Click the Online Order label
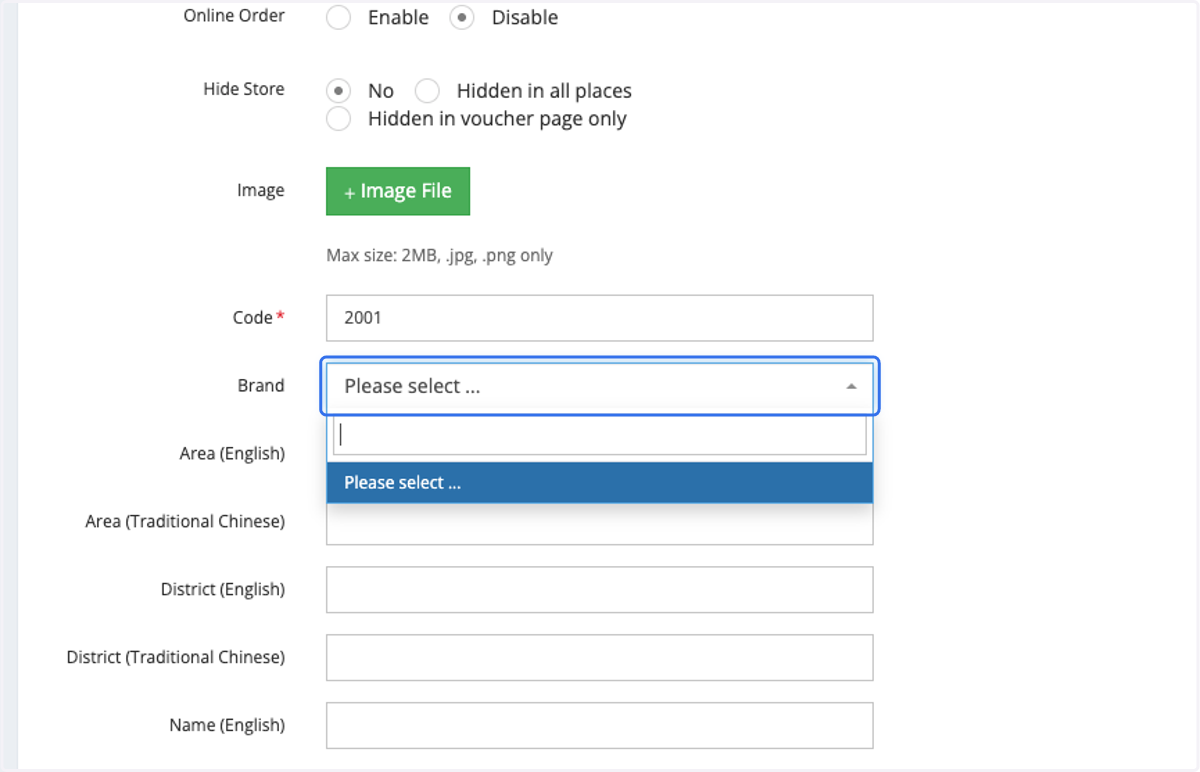 pyautogui.click(x=234, y=16)
